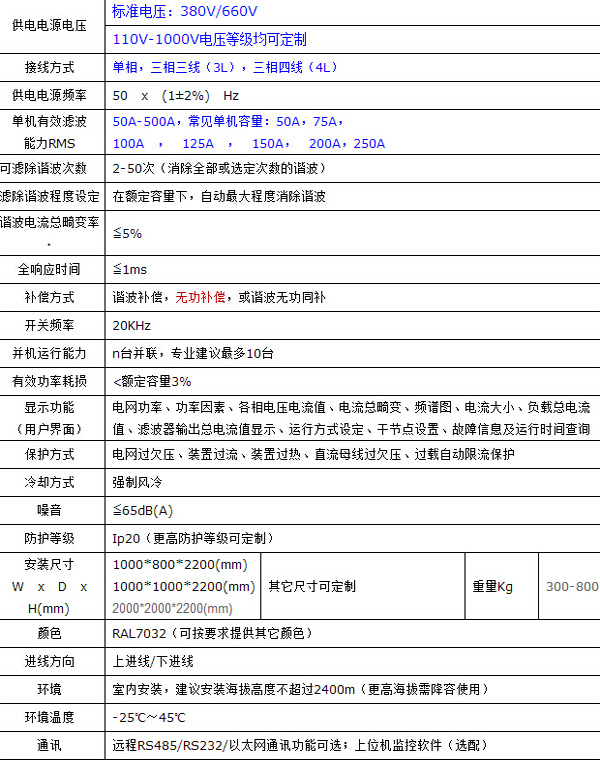
Task: Click the '补偿方式' label
Action: pyautogui.click(x=49, y=297)
